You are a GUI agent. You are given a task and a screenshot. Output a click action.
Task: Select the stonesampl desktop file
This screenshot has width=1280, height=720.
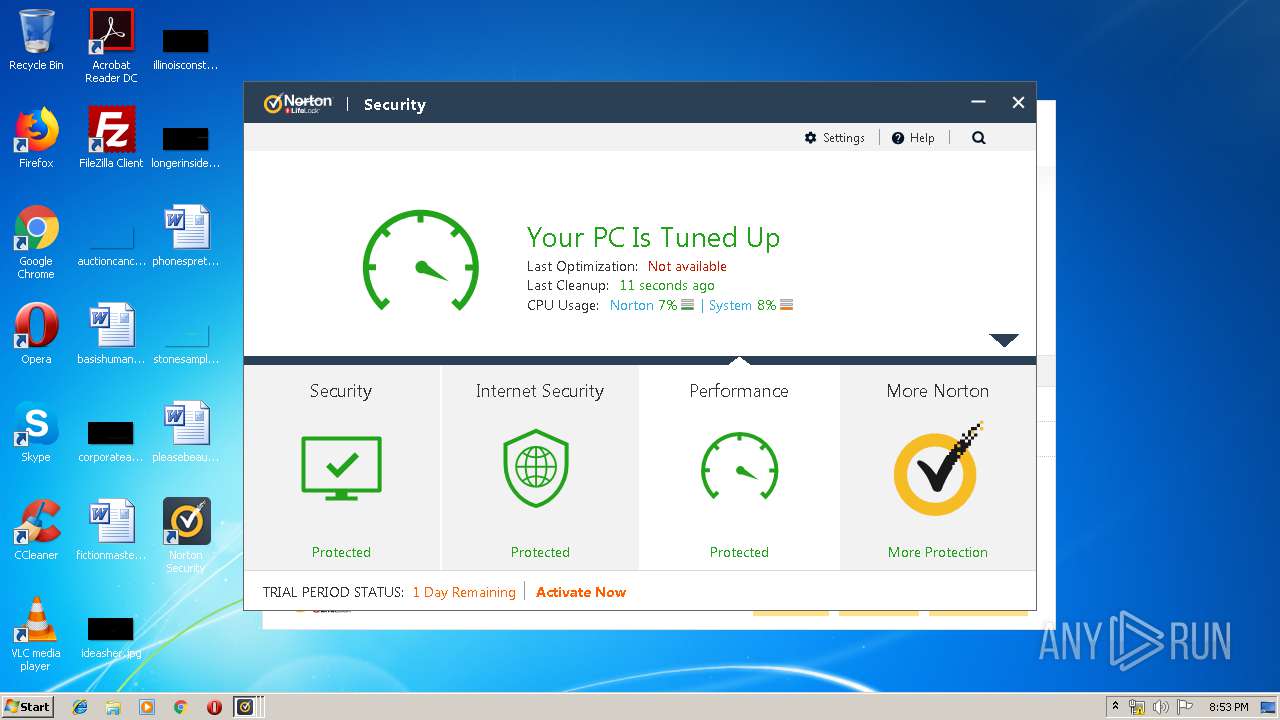pyautogui.click(x=186, y=344)
